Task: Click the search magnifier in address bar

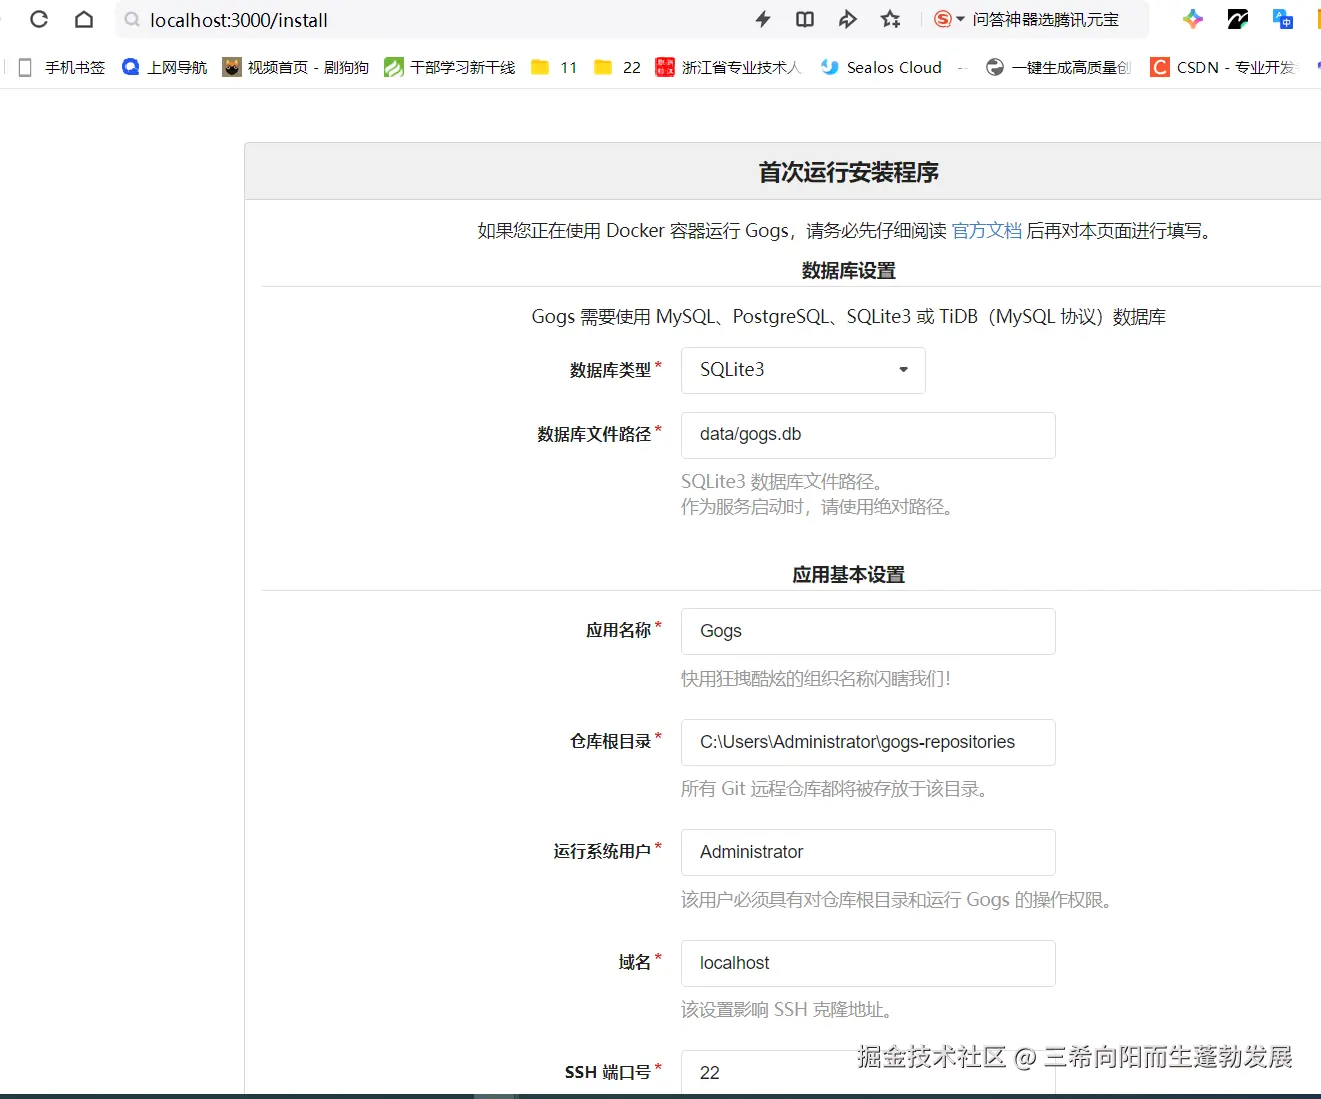Action: [x=132, y=20]
